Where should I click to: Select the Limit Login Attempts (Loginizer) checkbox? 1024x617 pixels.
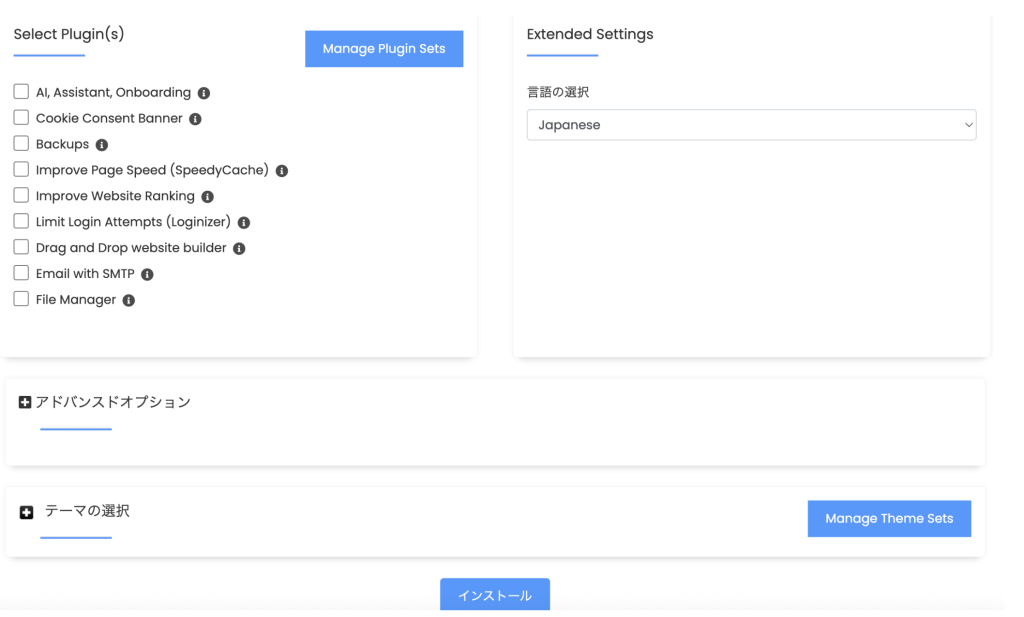[x=21, y=222]
